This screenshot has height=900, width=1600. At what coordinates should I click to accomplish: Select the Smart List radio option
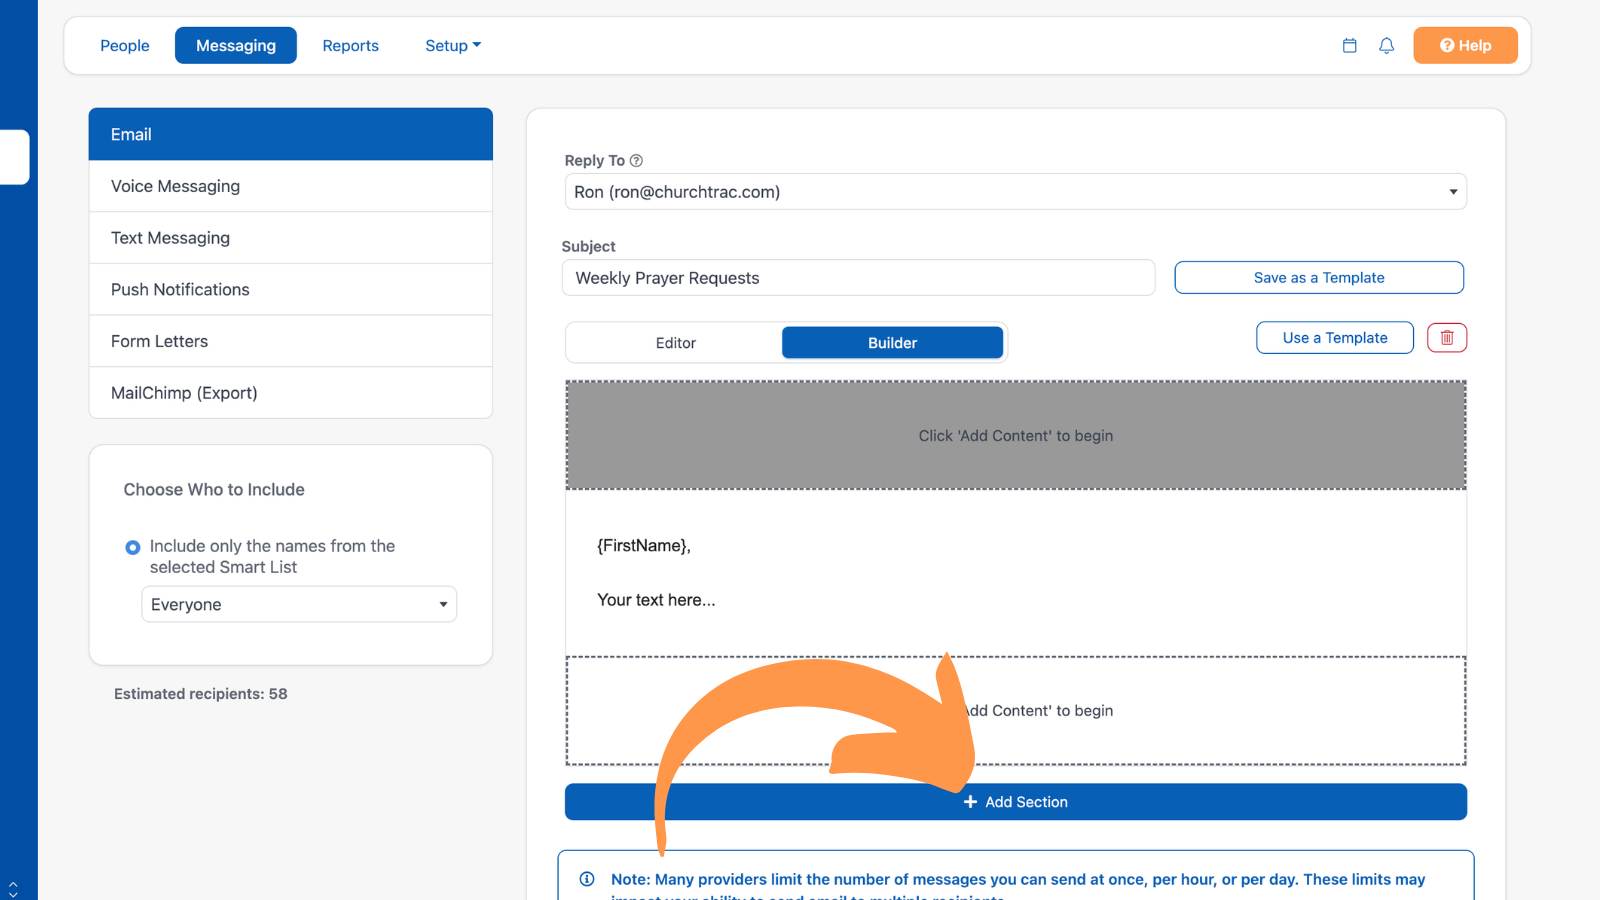tap(132, 547)
